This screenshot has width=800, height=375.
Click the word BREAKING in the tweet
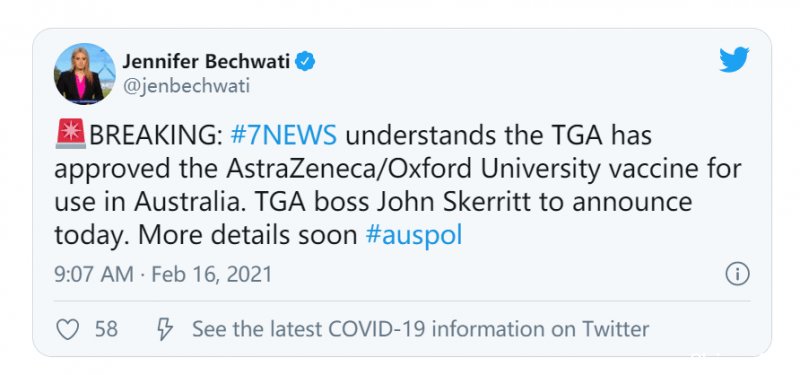coord(156,136)
